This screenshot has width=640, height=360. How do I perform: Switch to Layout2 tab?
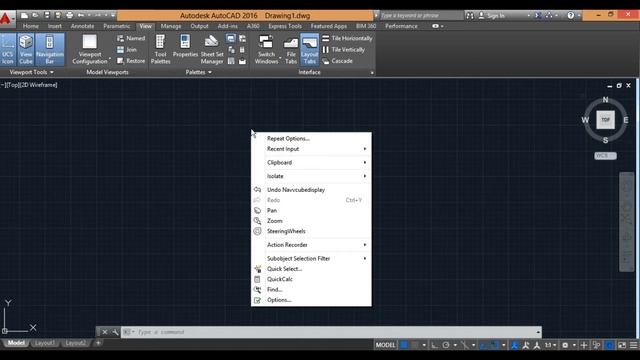[76, 343]
